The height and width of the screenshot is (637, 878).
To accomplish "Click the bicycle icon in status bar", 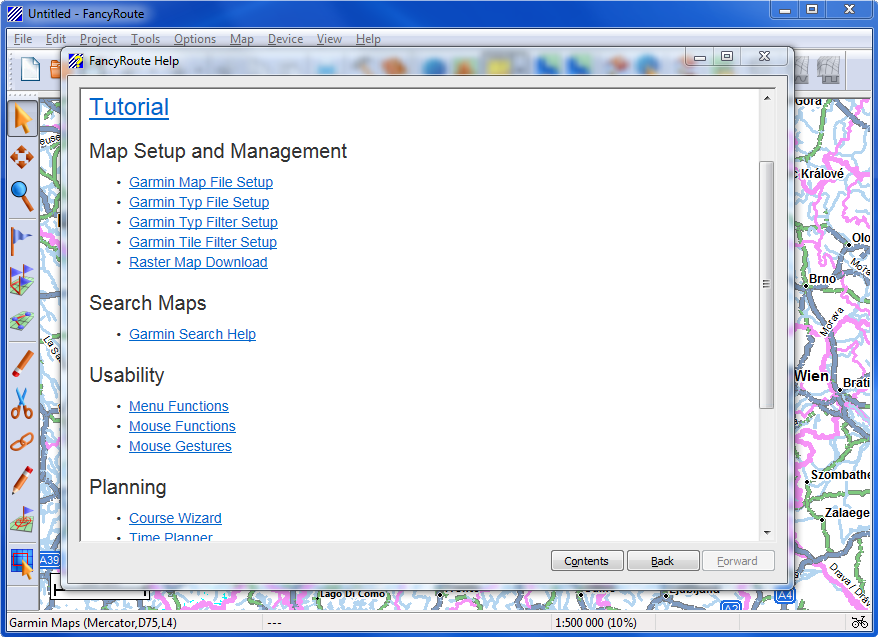I will click(860, 622).
